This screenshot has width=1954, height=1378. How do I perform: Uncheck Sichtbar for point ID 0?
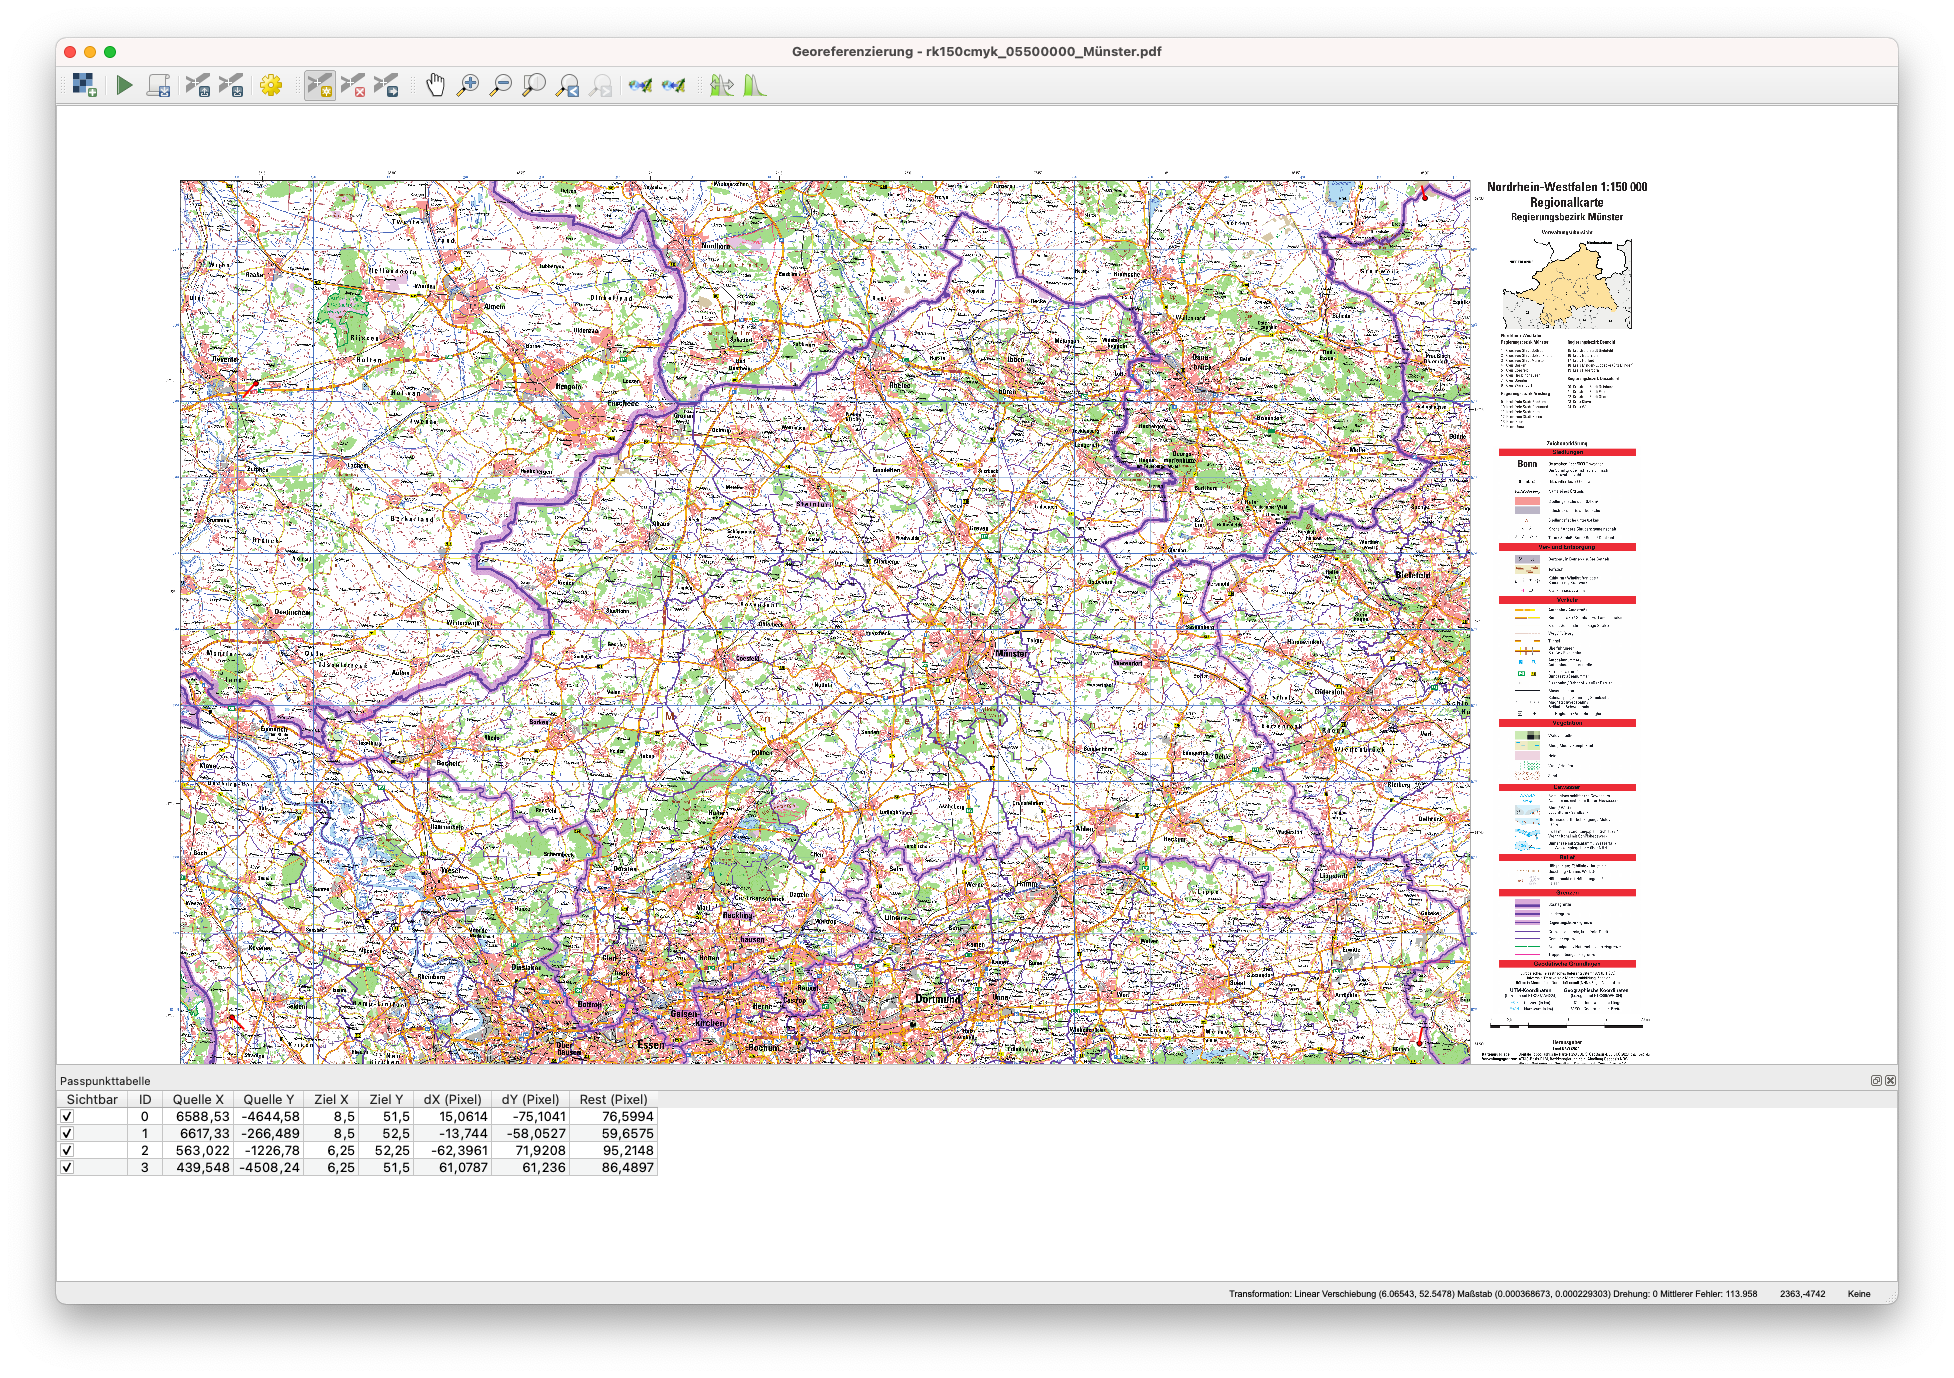click(x=67, y=1116)
